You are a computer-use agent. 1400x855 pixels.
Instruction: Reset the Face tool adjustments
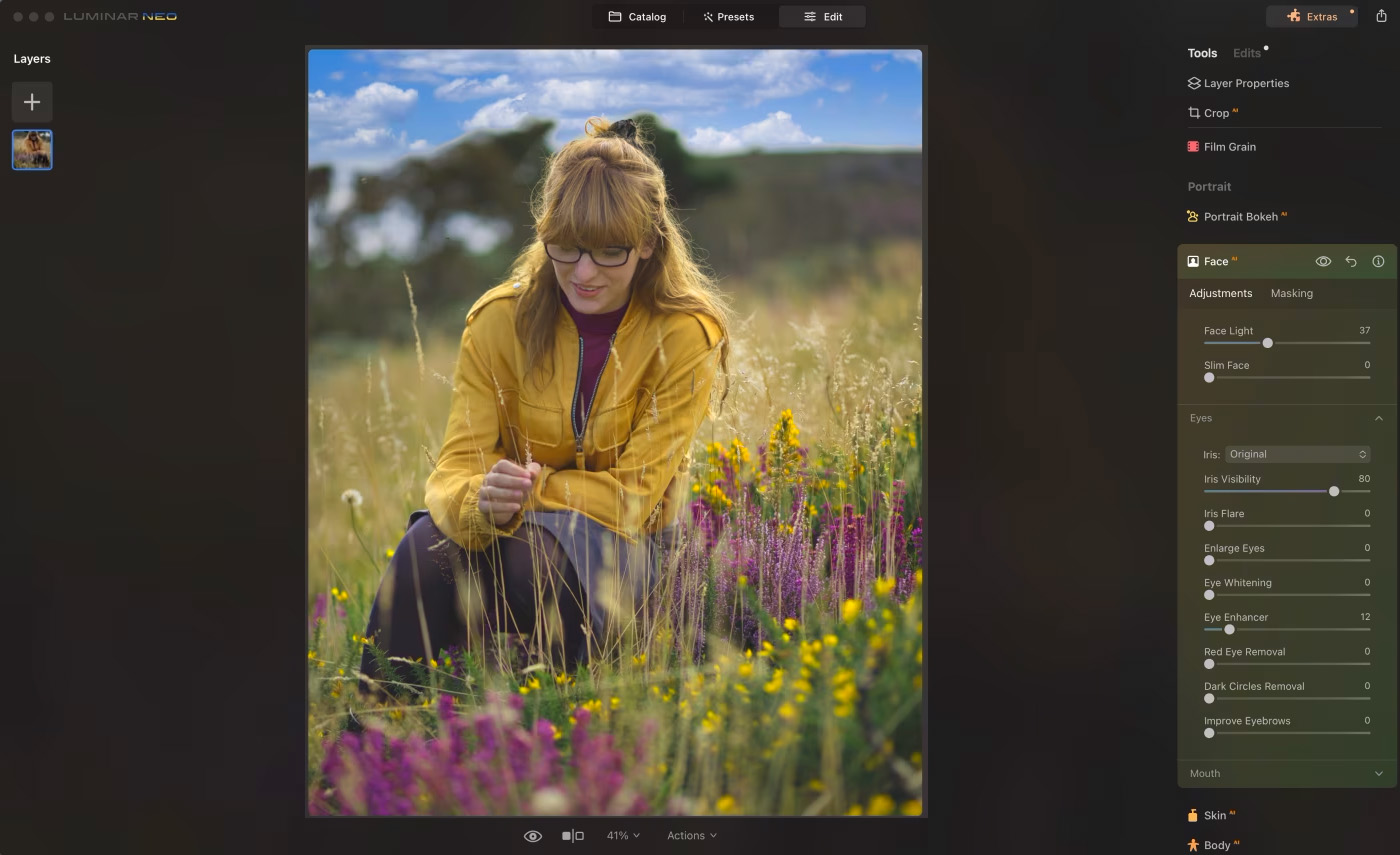pyautogui.click(x=1351, y=261)
